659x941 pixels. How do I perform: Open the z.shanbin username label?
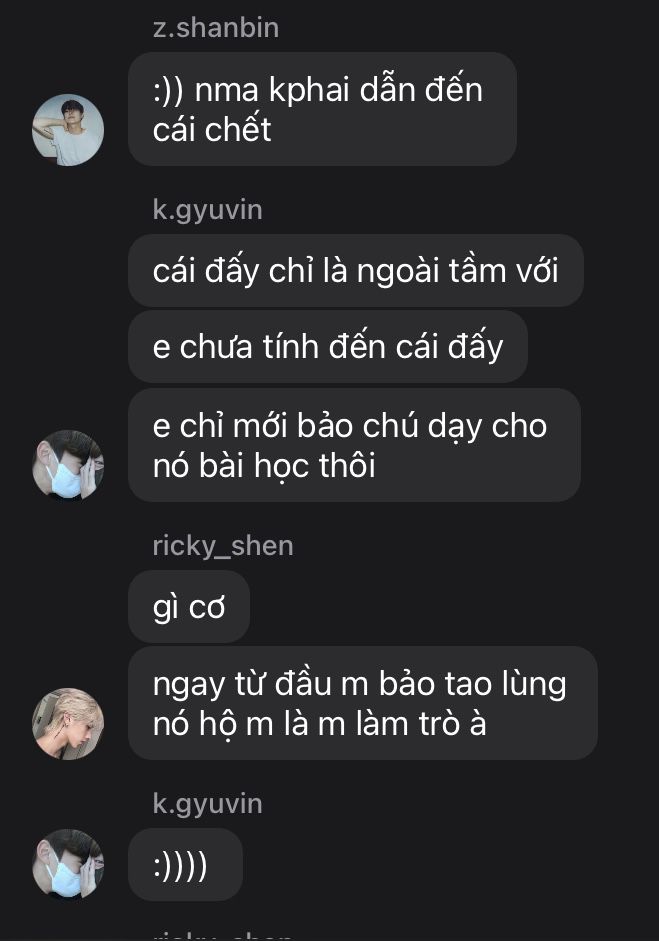pyautogui.click(x=215, y=28)
